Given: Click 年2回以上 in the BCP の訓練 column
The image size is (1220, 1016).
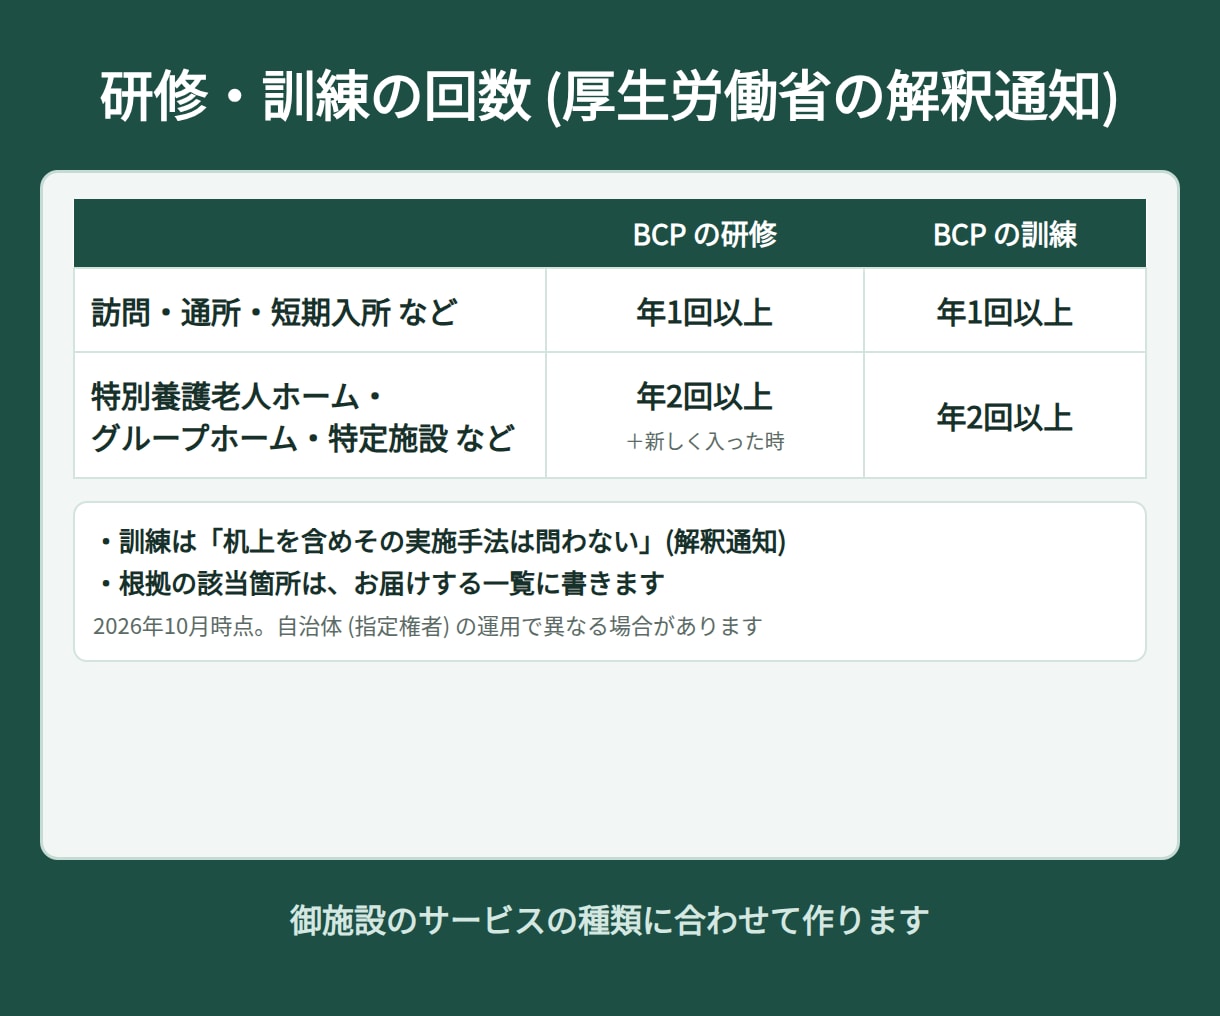Looking at the screenshot, I should [1005, 417].
